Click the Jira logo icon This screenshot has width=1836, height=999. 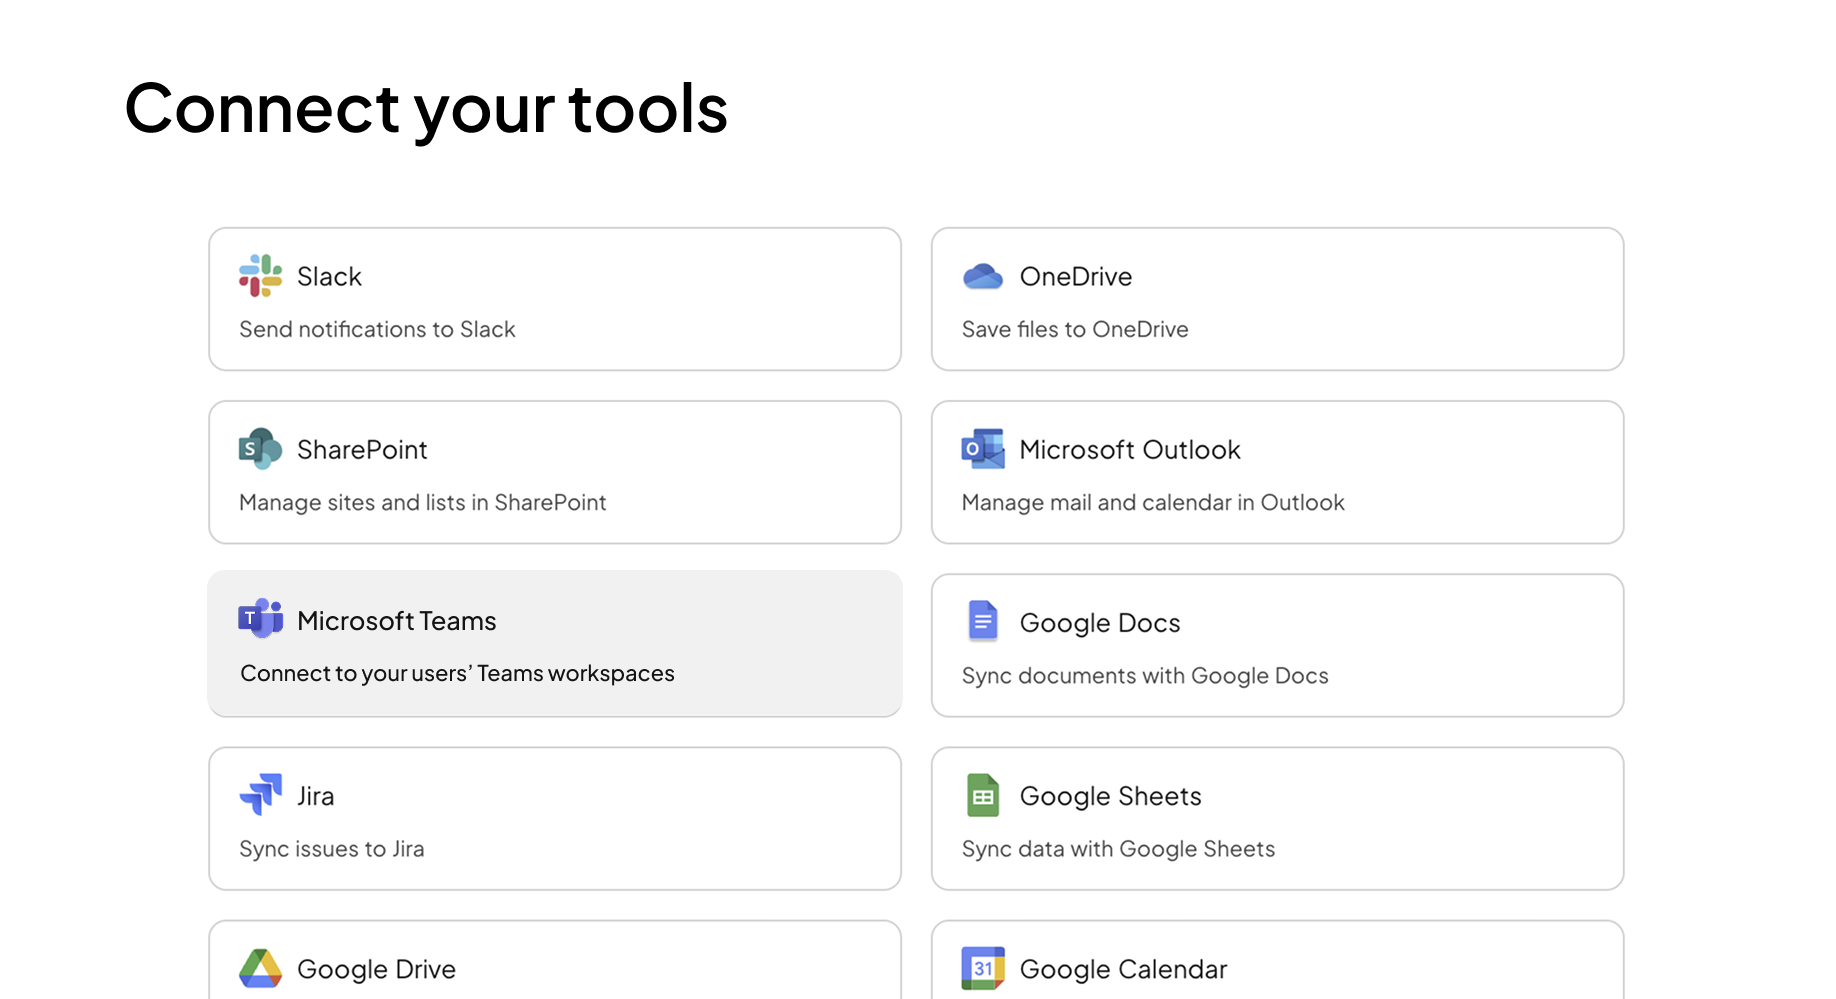click(260, 794)
